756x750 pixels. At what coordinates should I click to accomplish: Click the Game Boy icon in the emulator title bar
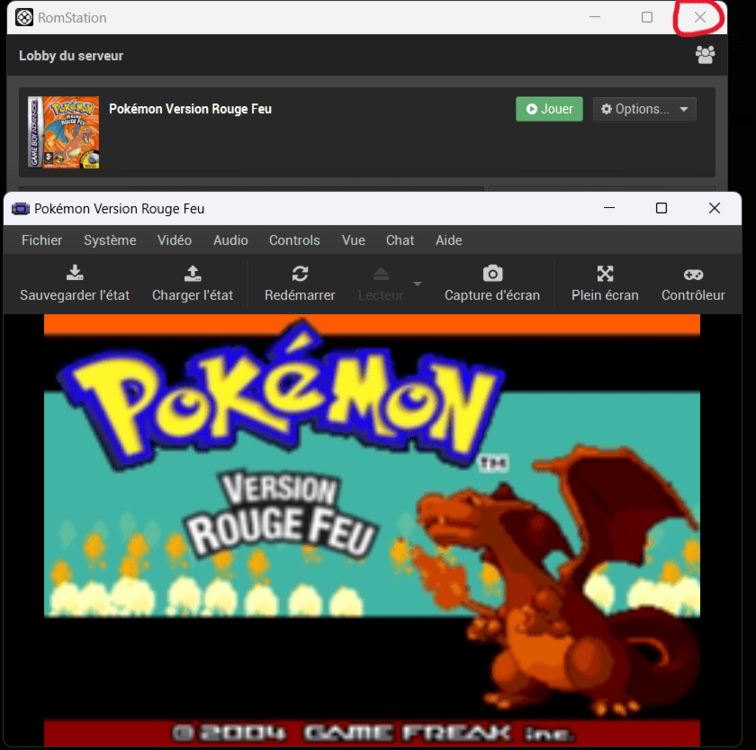21,209
